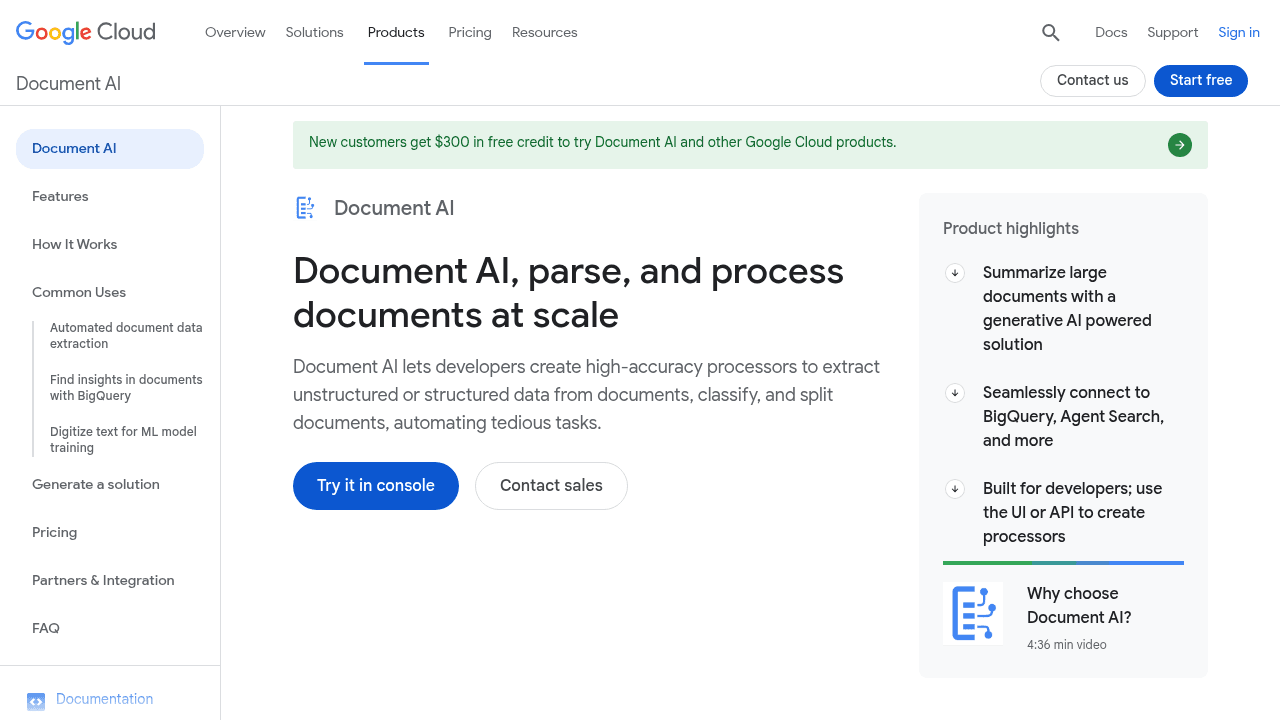This screenshot has height=720, width=1280.
Task: Open Partners & Integration sidebar link
Action: [103, 580]
